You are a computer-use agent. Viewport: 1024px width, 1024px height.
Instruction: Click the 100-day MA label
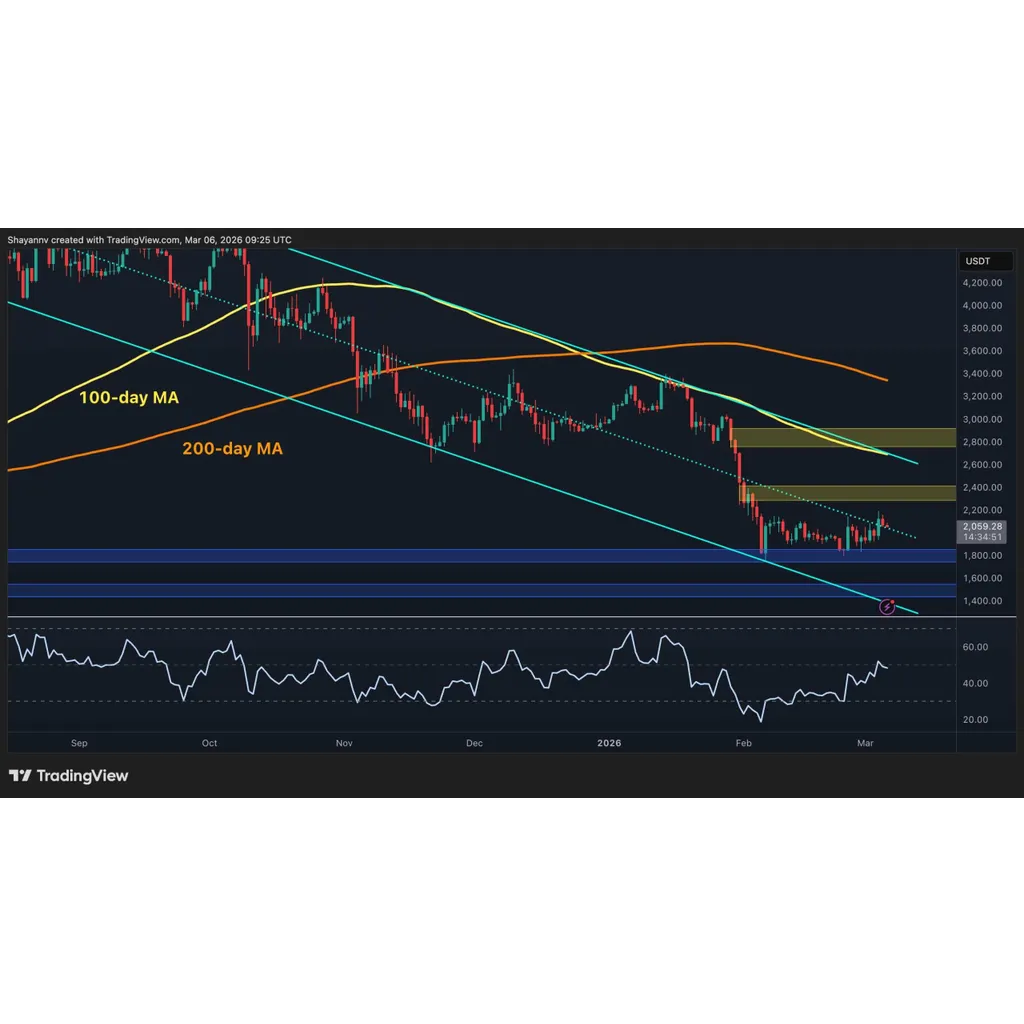point(129,398)
